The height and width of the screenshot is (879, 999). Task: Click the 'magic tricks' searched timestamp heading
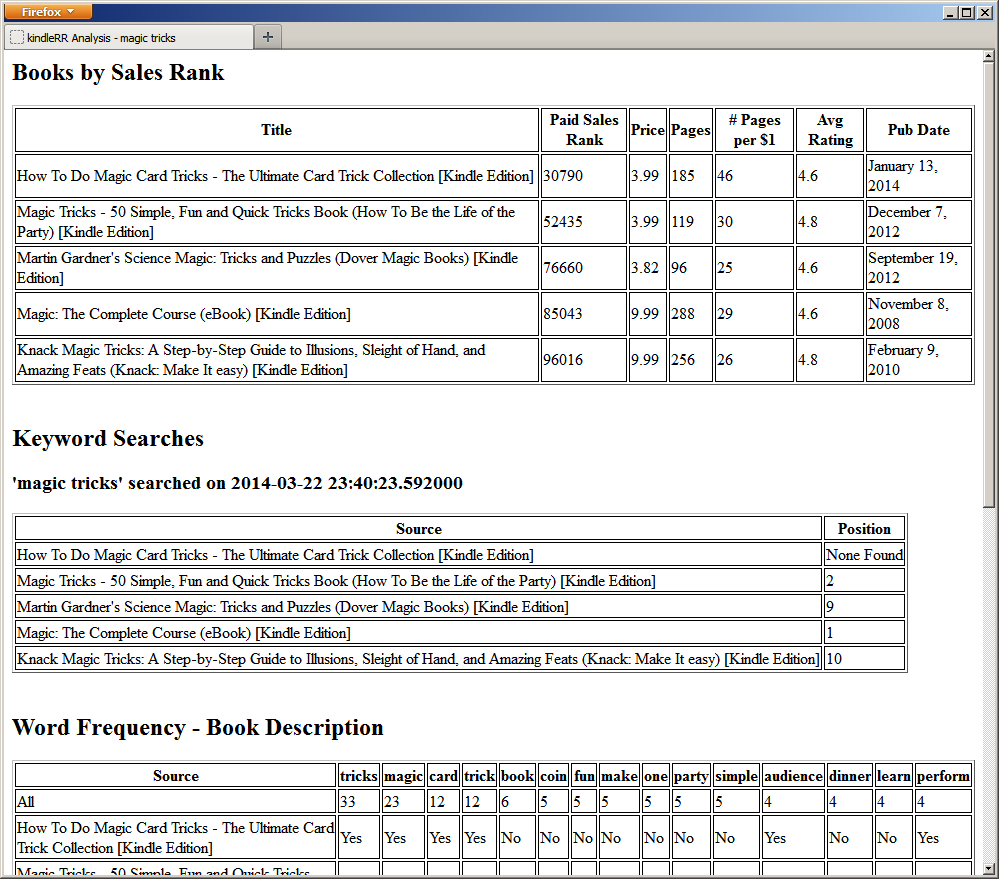coord(238,483)
